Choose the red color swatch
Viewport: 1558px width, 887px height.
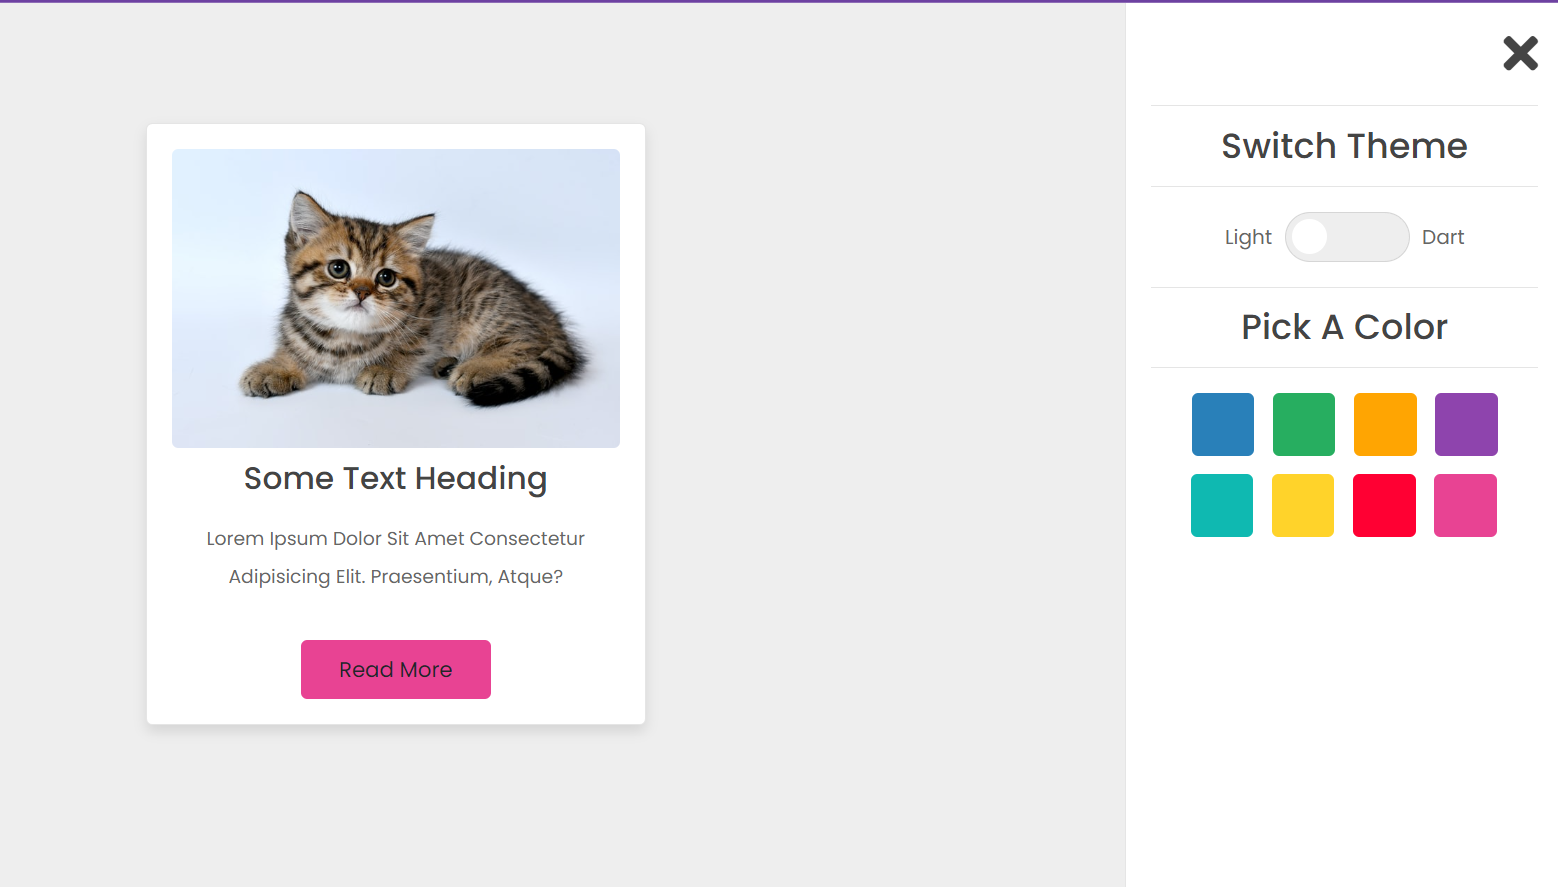tap(1384, 505)
